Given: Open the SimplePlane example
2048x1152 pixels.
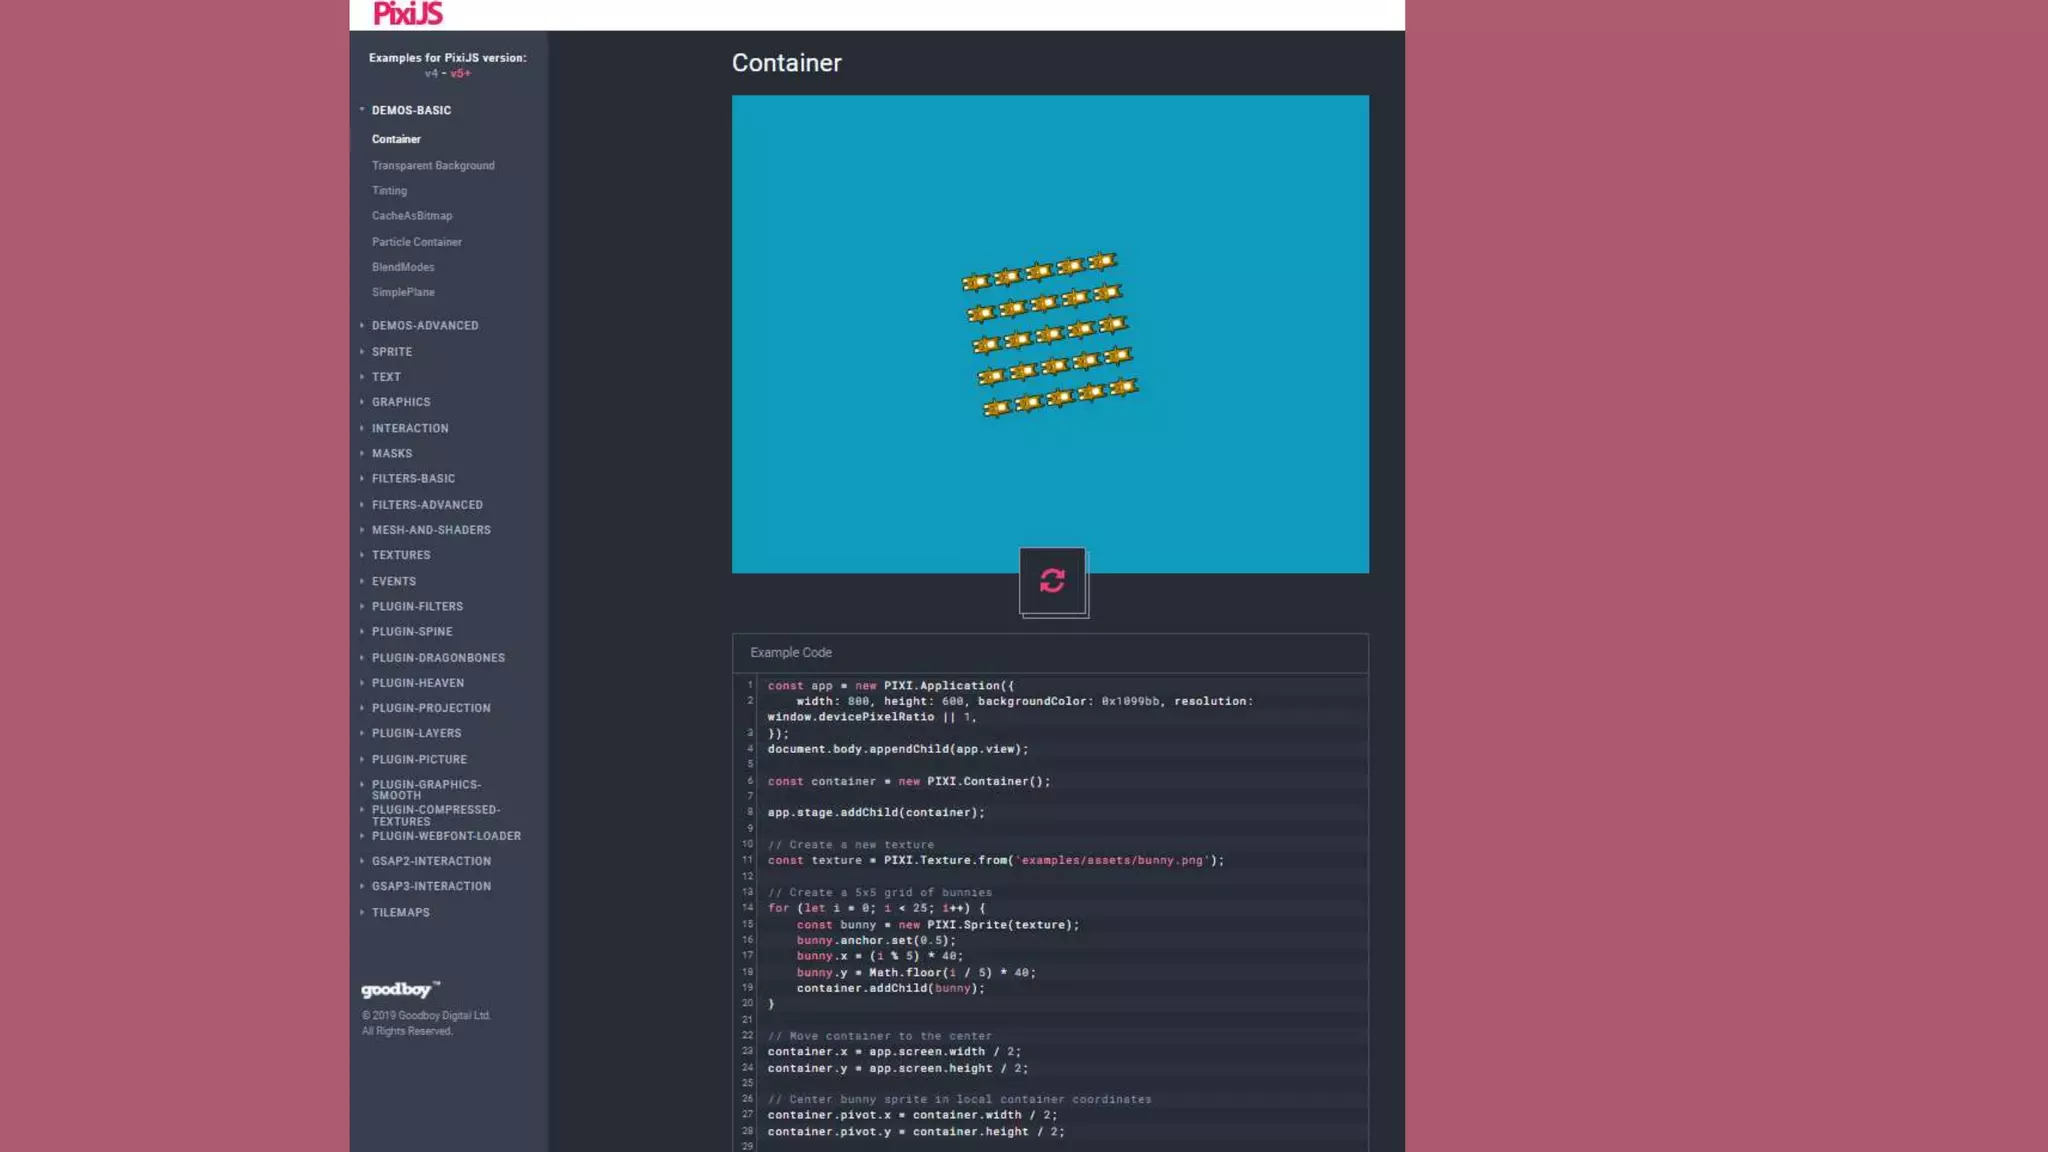Looking at the screenshot, I should click(x=402, y=292).
